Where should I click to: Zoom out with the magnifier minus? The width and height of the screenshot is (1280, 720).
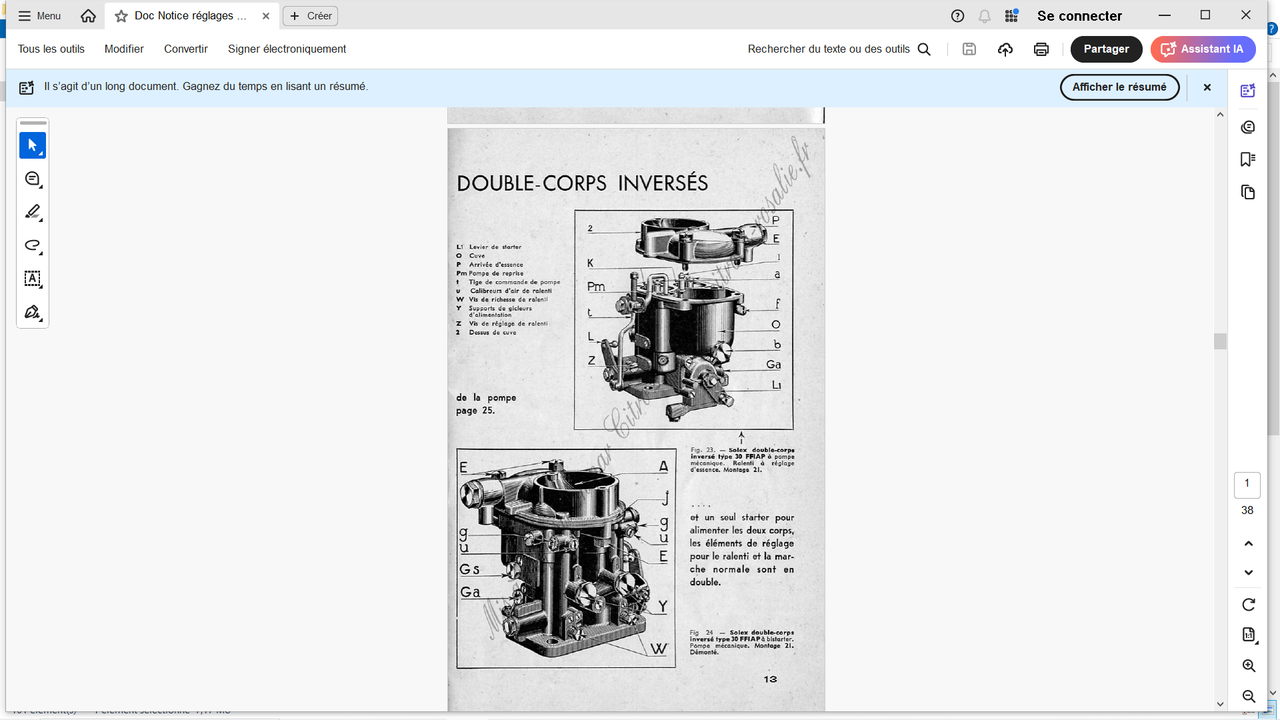1248,696
